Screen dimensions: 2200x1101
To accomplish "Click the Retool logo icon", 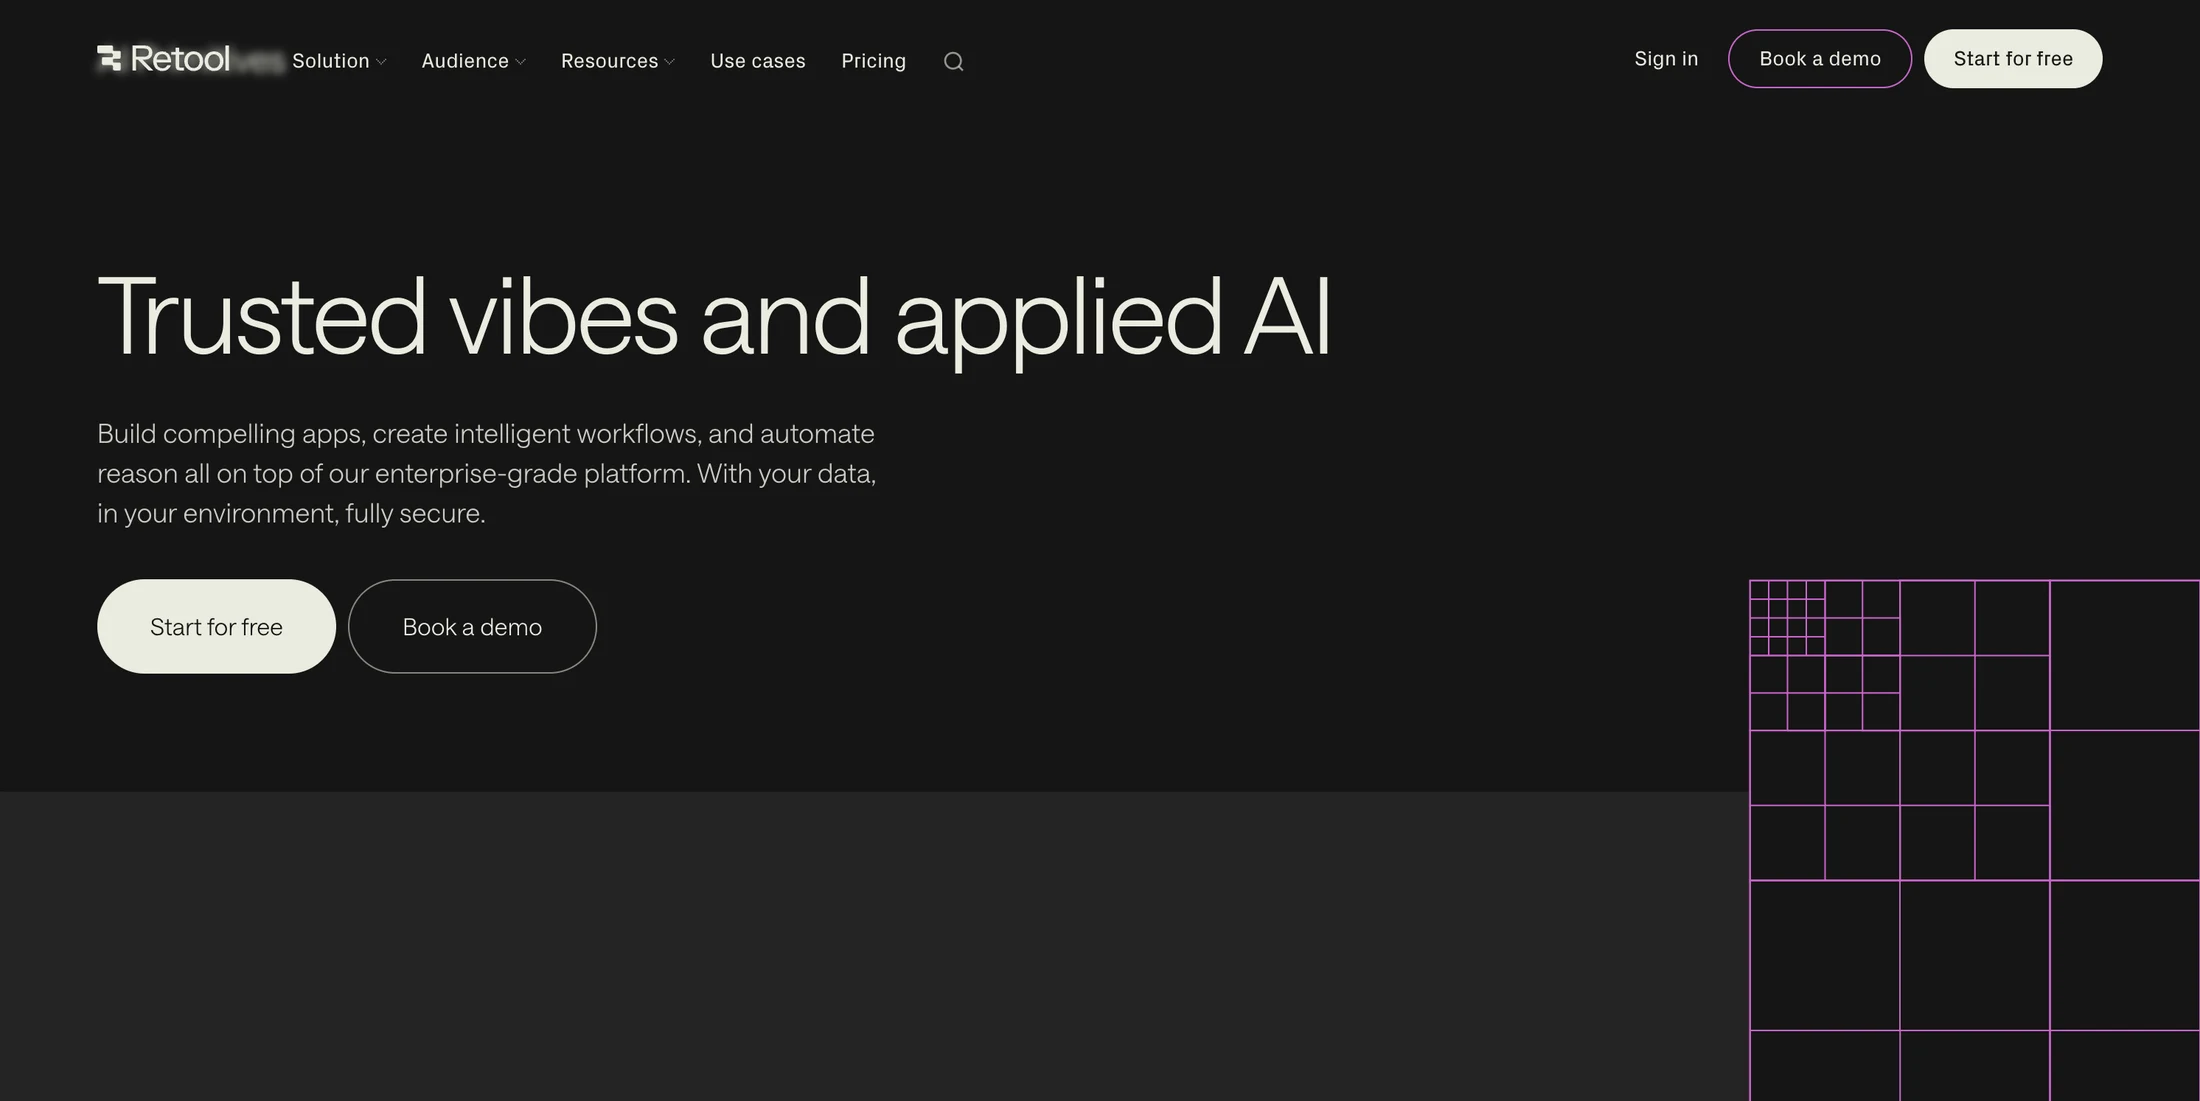I will click(x=109, y=59).
